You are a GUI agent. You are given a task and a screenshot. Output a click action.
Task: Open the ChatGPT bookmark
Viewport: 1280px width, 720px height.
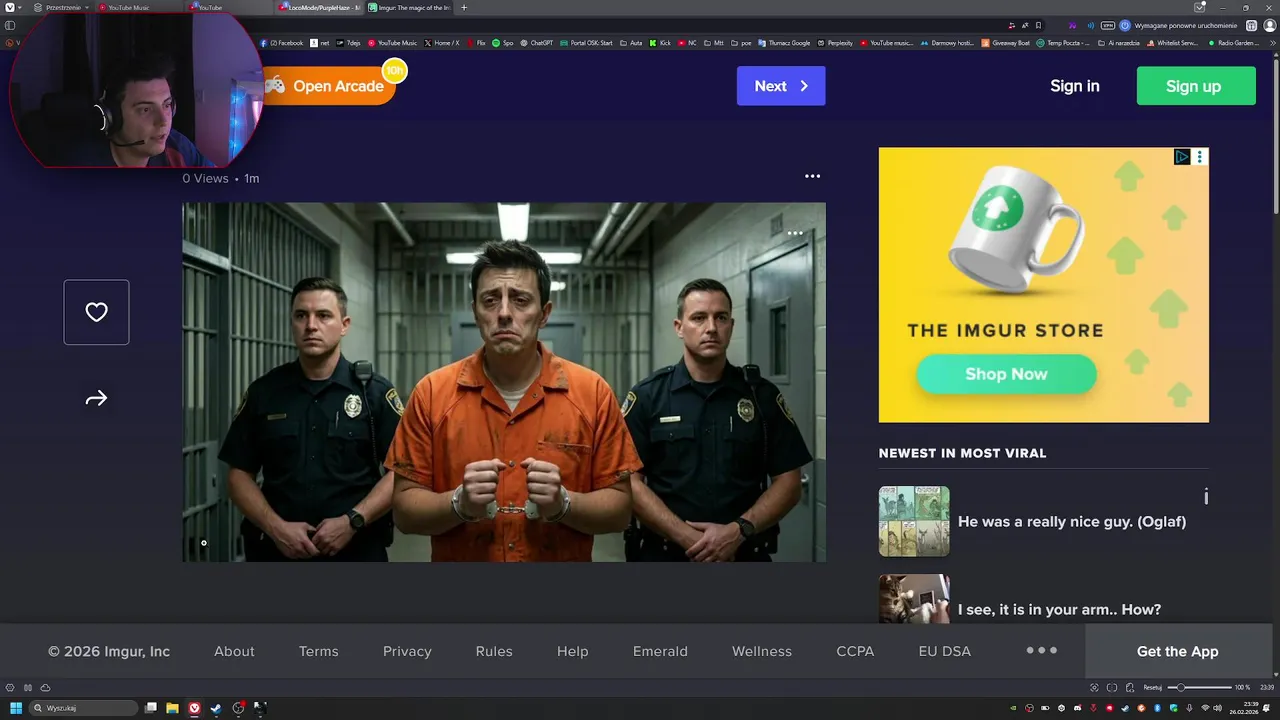(537, 43)
